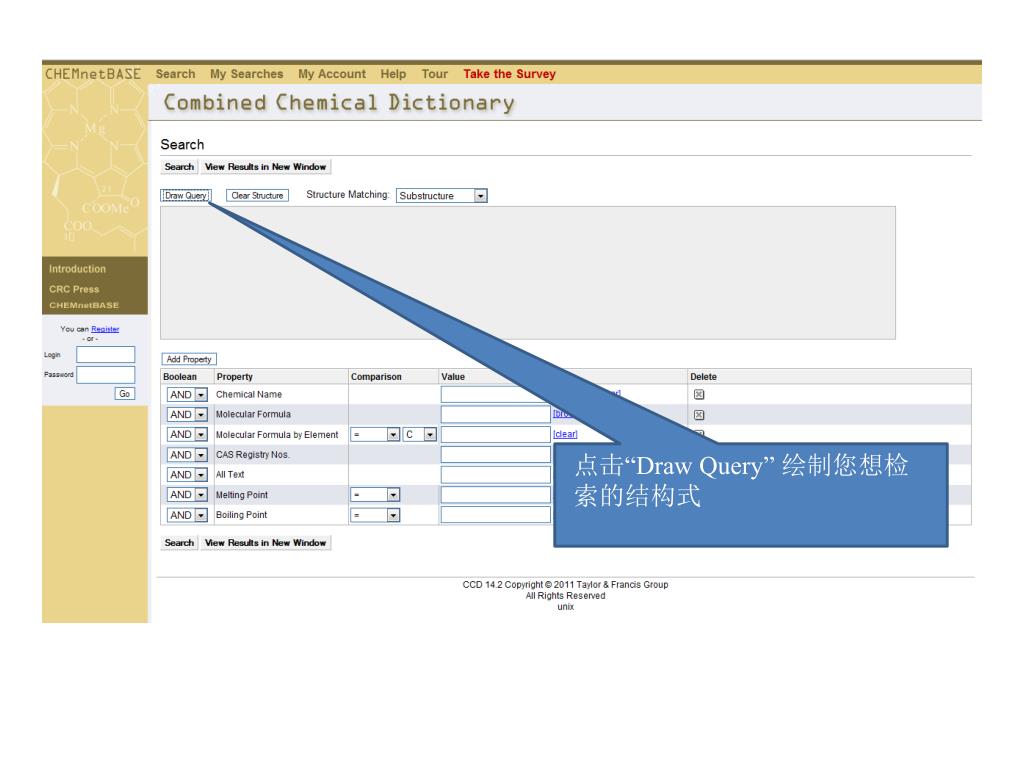
Task: Open the Help menu
Action: (x=393, y=74)
